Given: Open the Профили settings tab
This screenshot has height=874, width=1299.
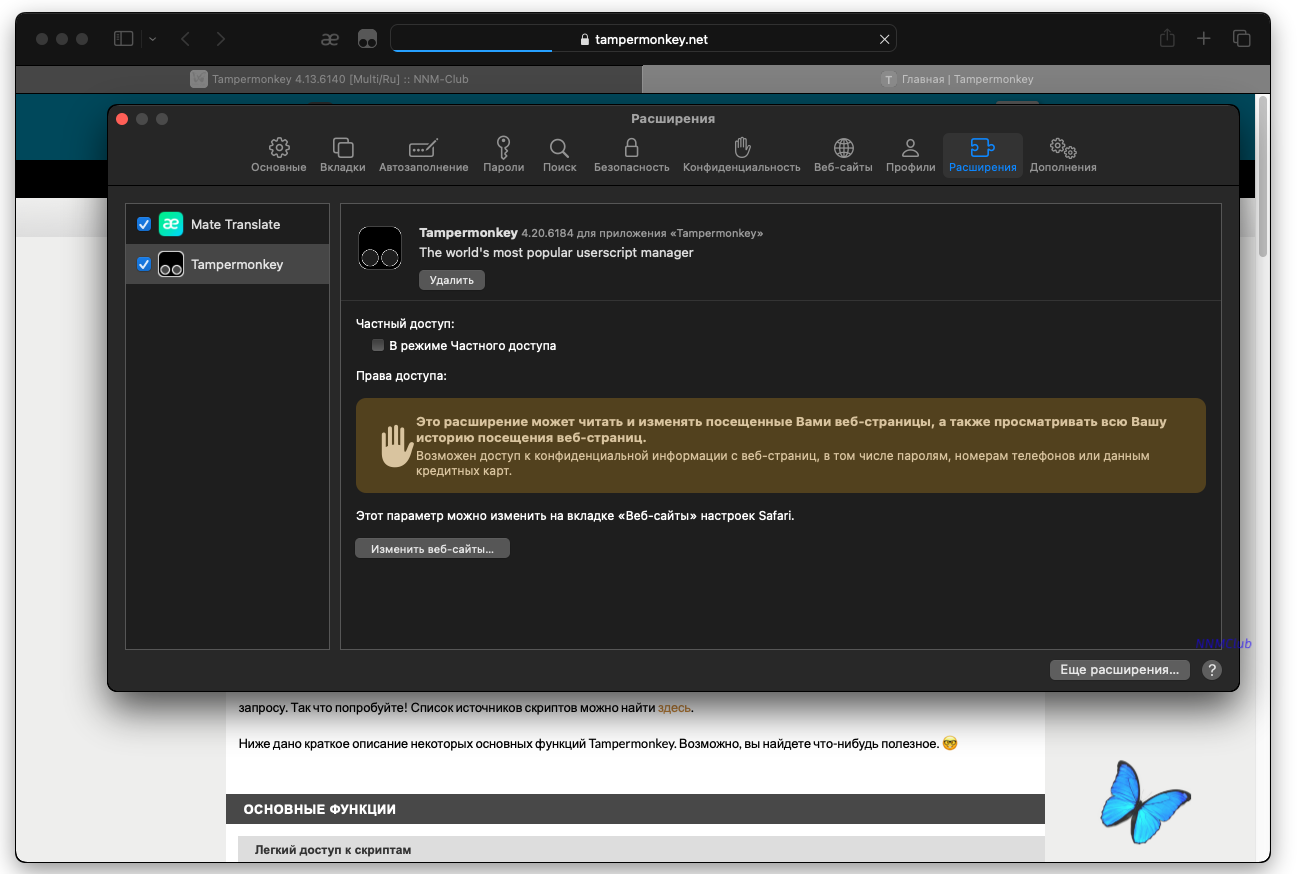Looking at the screenshot, I should 911,155.
